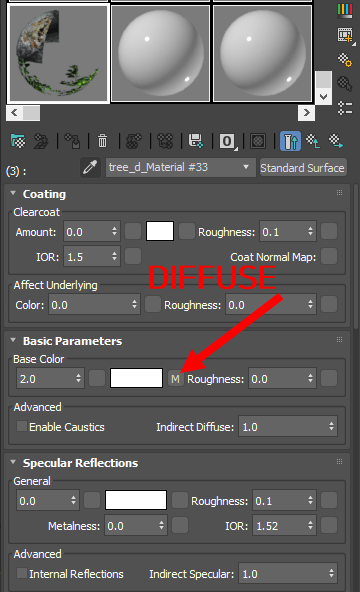Click the trash Reset Map/Material icon
Image resolution: width=360 pixels, height=592 pixels.
(102, 141)
